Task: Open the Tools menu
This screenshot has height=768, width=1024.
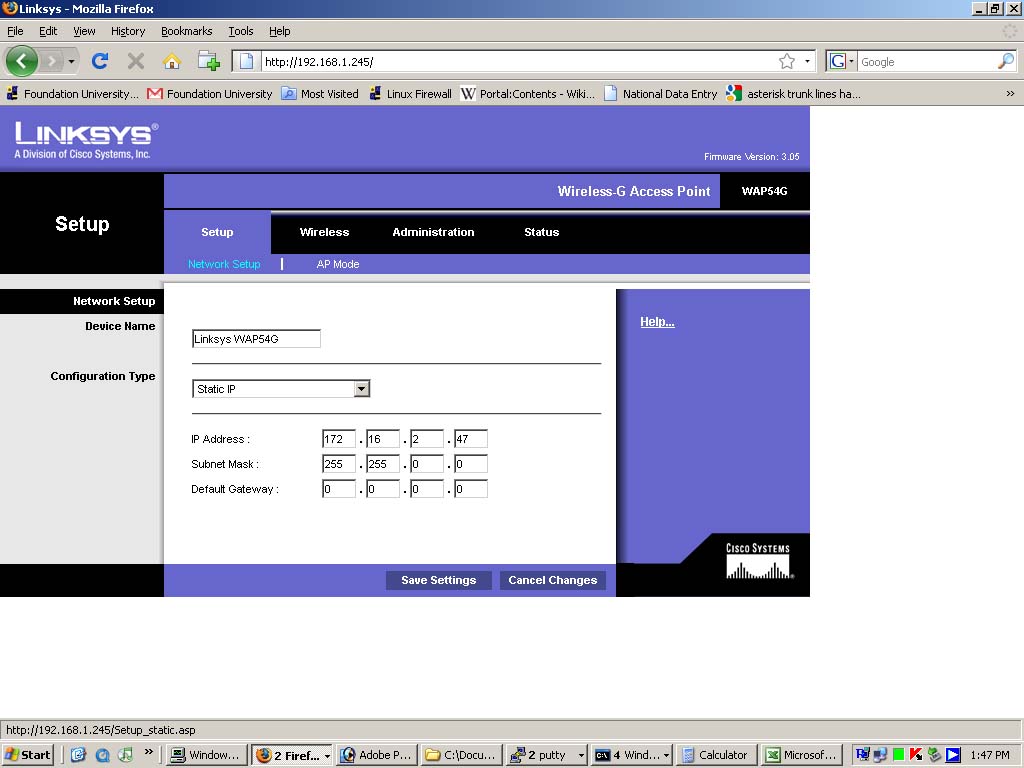Action: coord(240,31)
